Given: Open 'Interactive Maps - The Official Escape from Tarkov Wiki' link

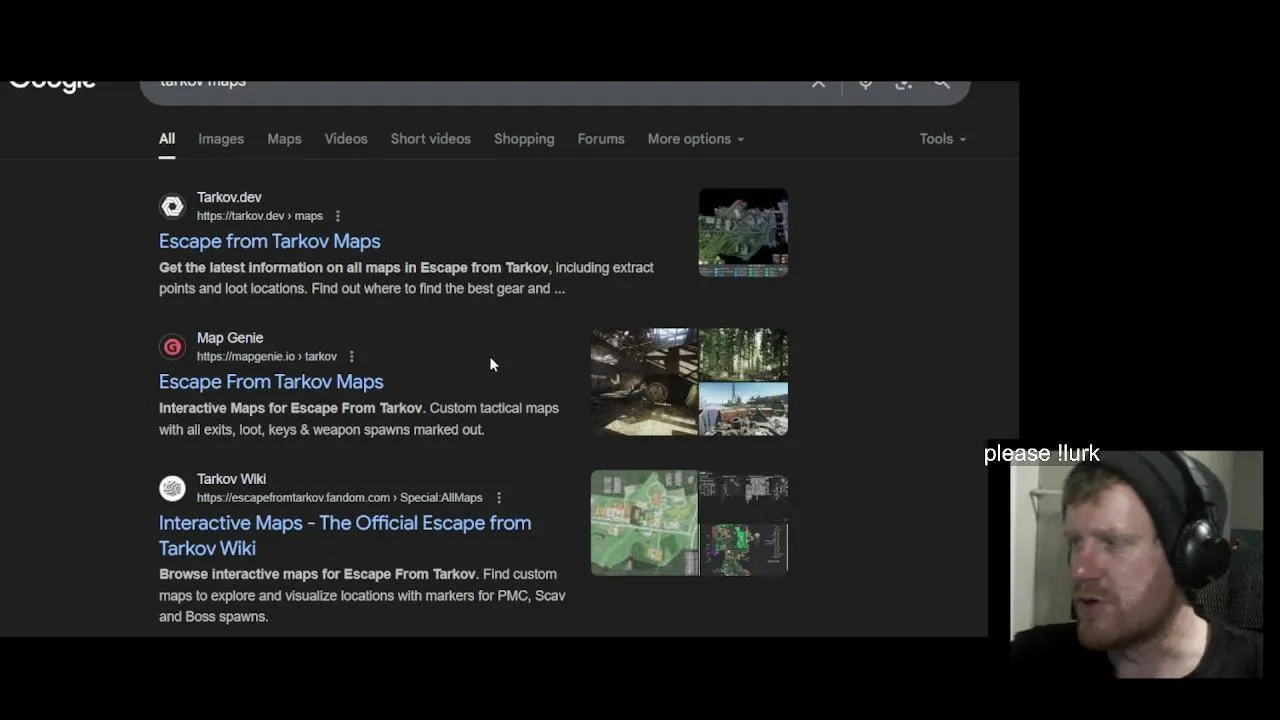Looking at the screenshot, I should coord(345,535).
